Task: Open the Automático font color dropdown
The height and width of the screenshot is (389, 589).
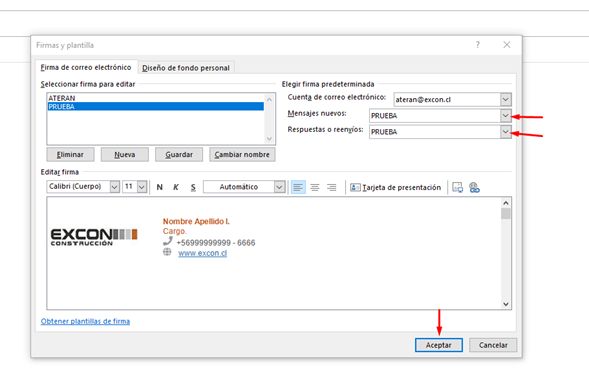Action: (x=279, y=187)
